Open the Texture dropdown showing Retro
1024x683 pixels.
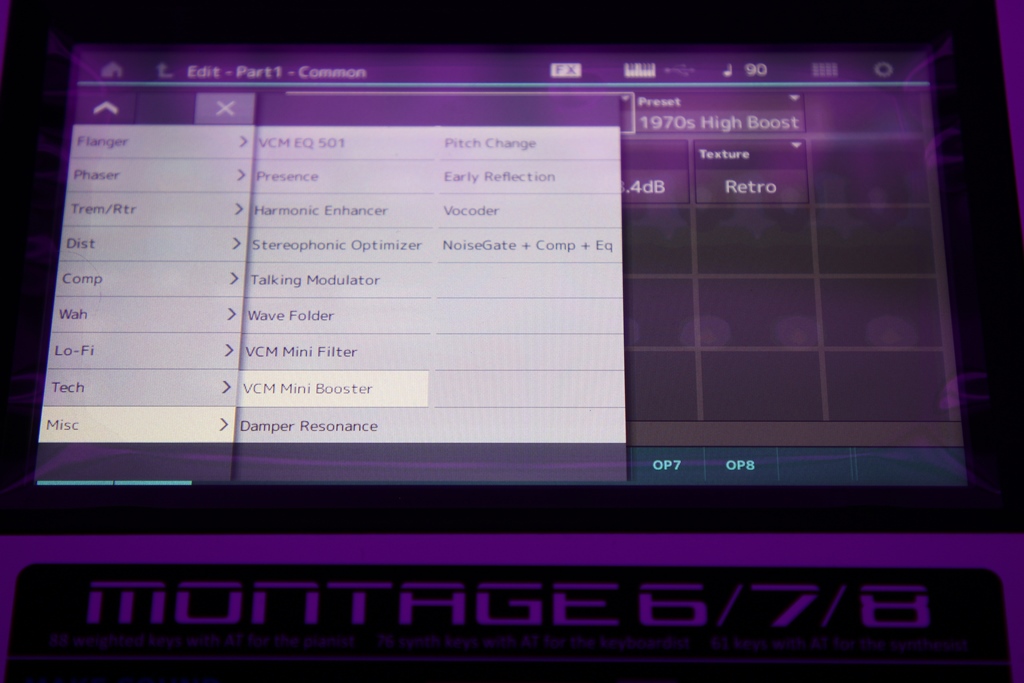(x=750, y=172)
